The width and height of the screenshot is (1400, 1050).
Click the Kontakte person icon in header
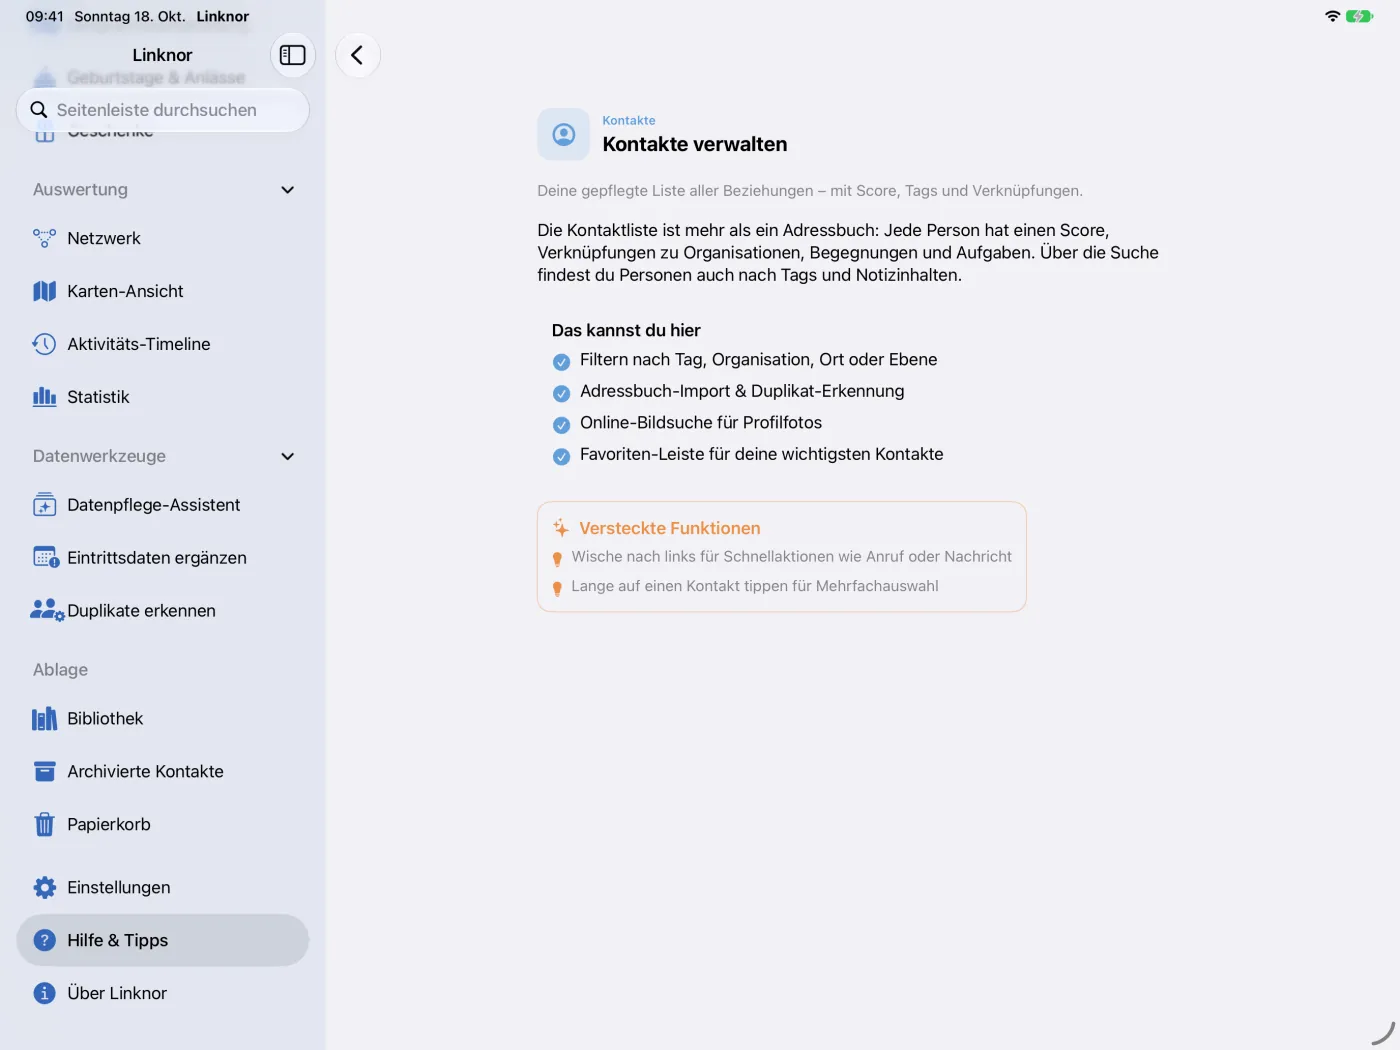pyautogui.click(x=564, y=134)
